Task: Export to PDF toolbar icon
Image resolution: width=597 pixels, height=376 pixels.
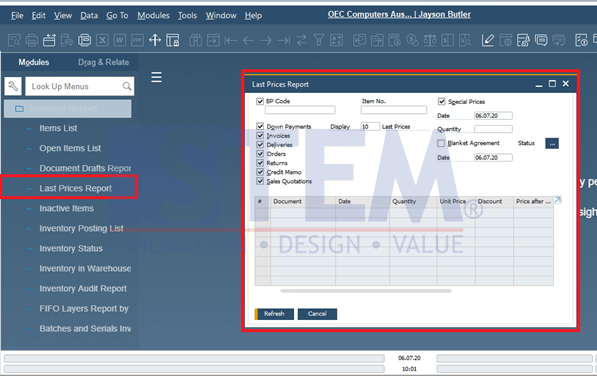Action: click(137, 40)
